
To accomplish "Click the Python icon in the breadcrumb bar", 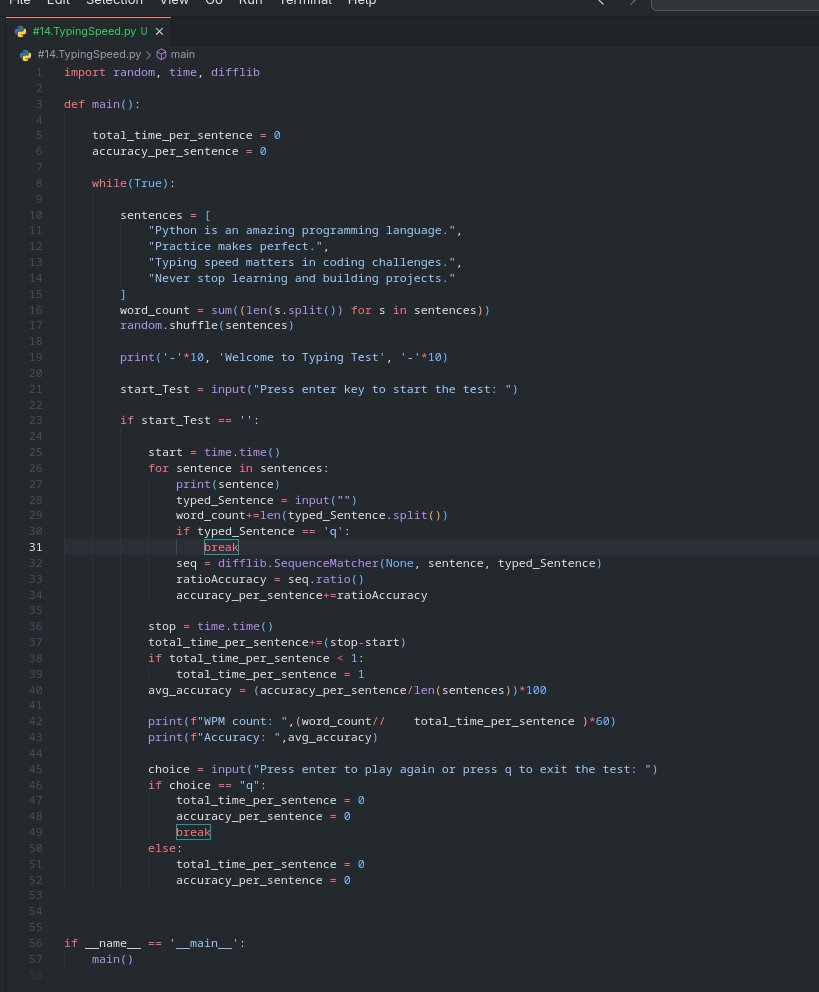I will click(x=25, y=55).
